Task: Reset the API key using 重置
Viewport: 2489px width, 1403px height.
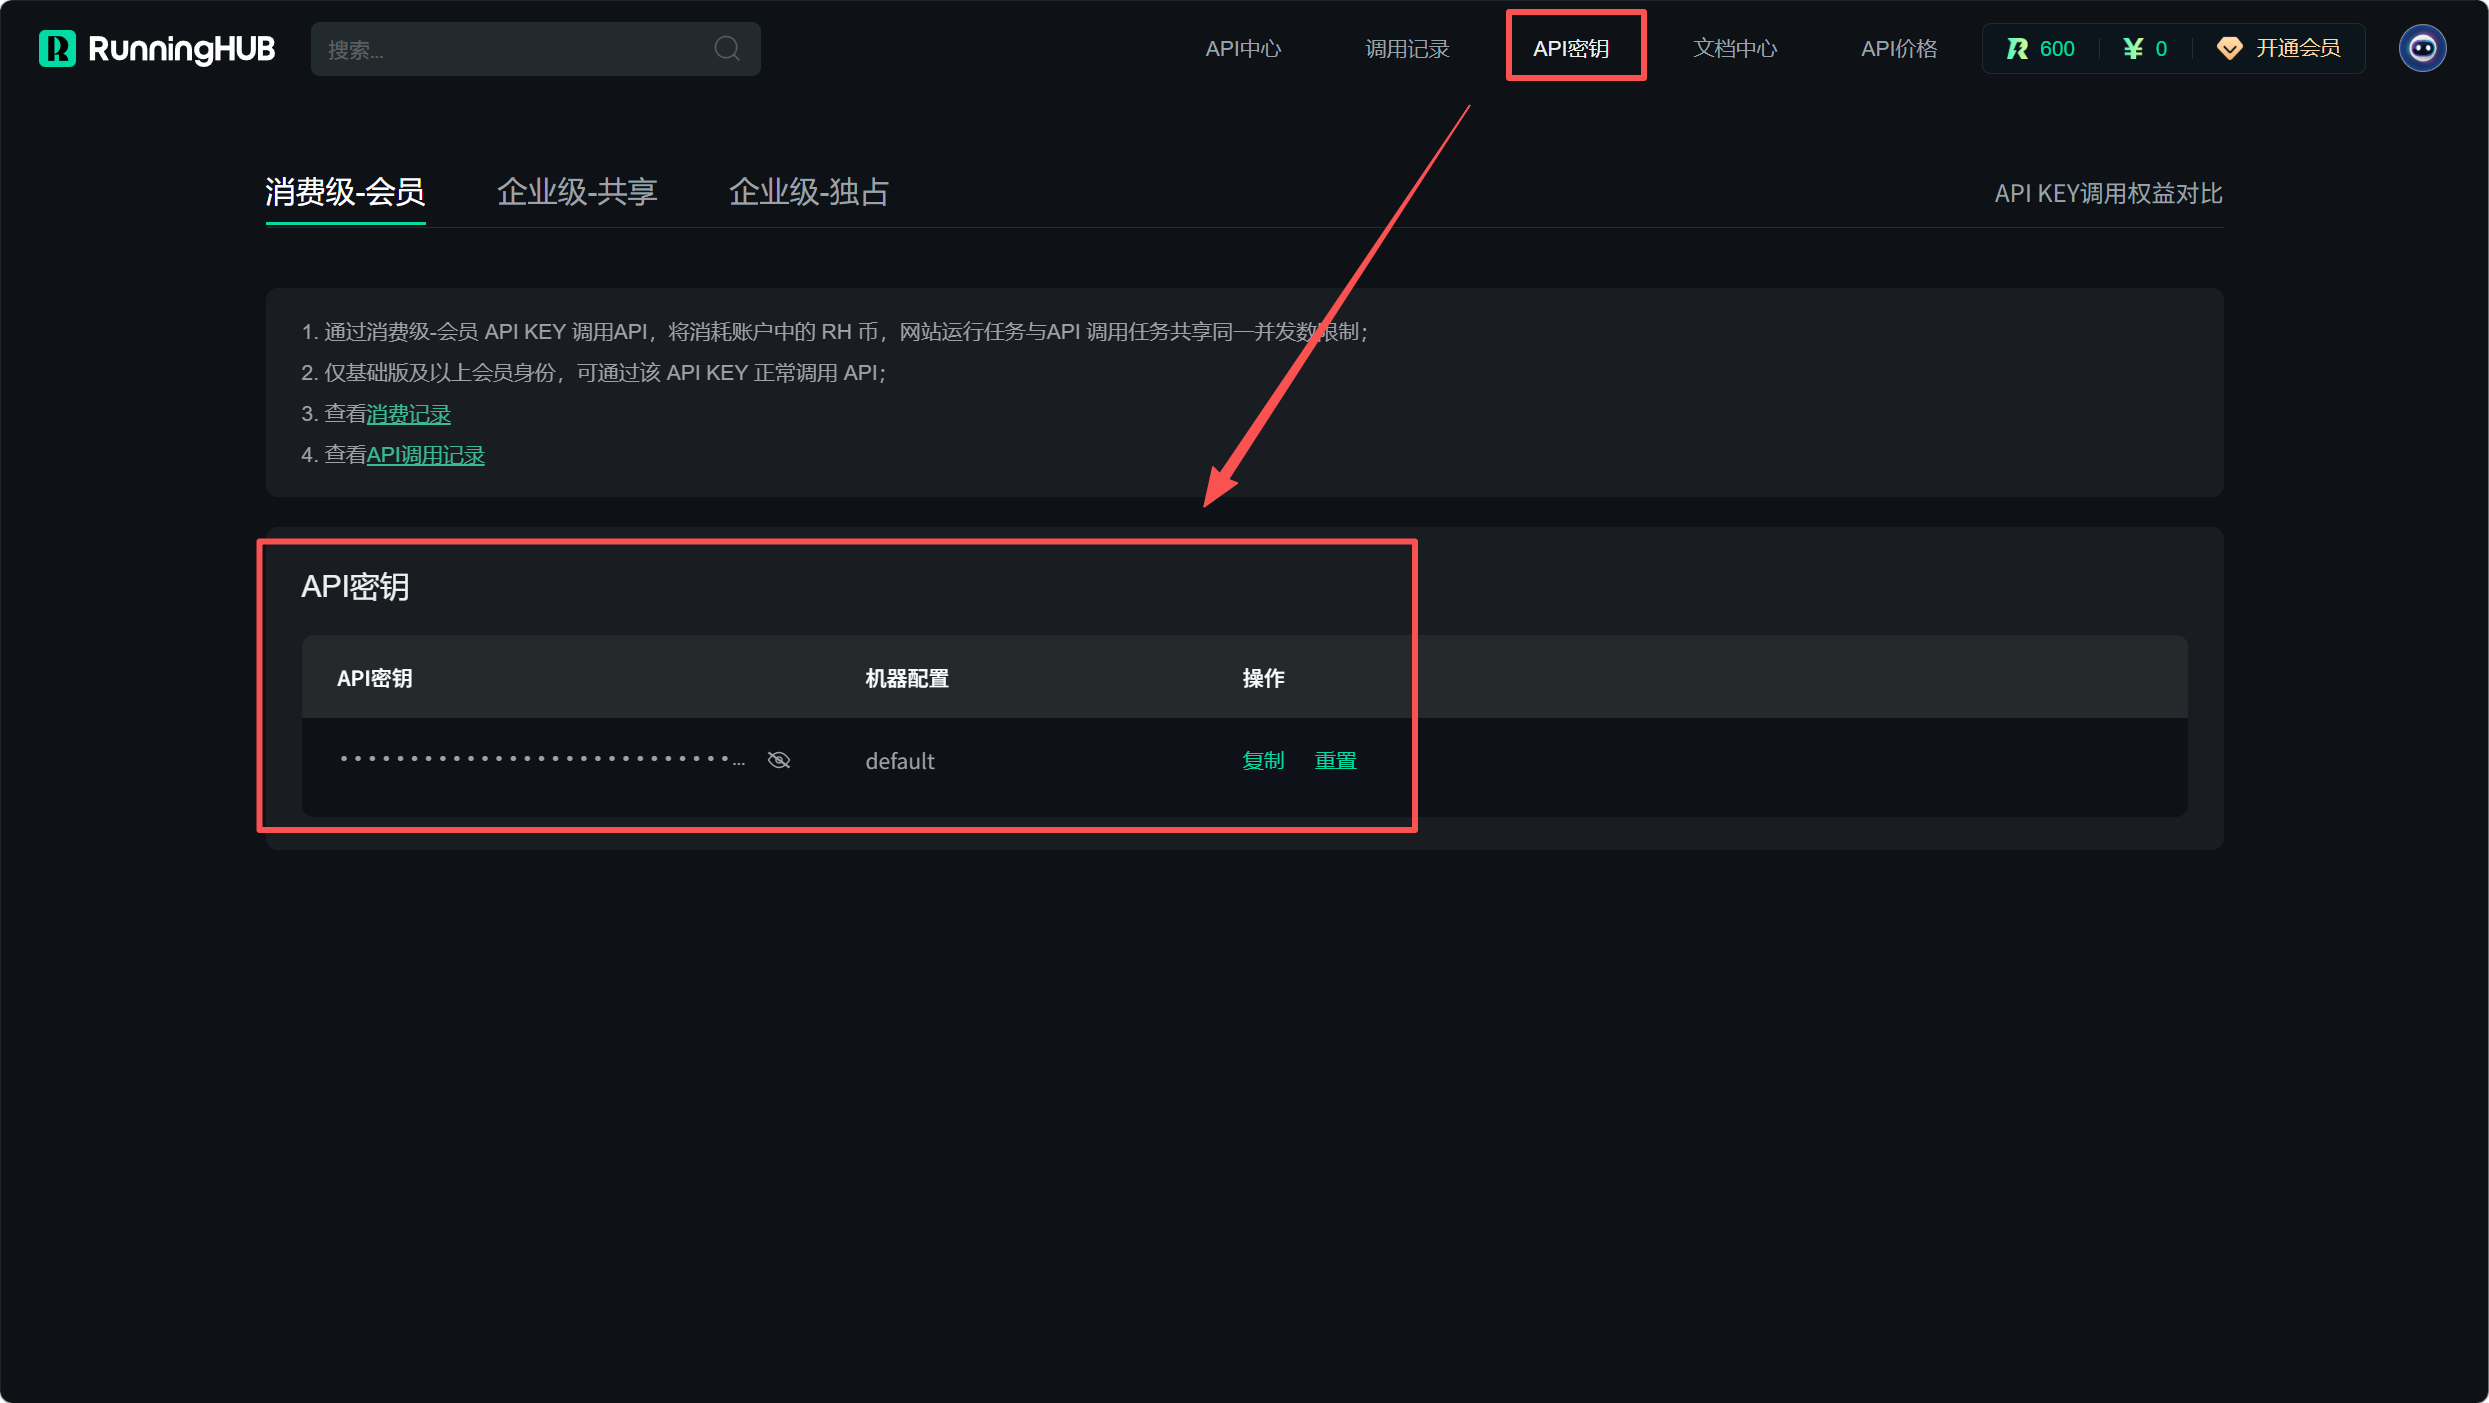Action: (x=1335, y=760)
